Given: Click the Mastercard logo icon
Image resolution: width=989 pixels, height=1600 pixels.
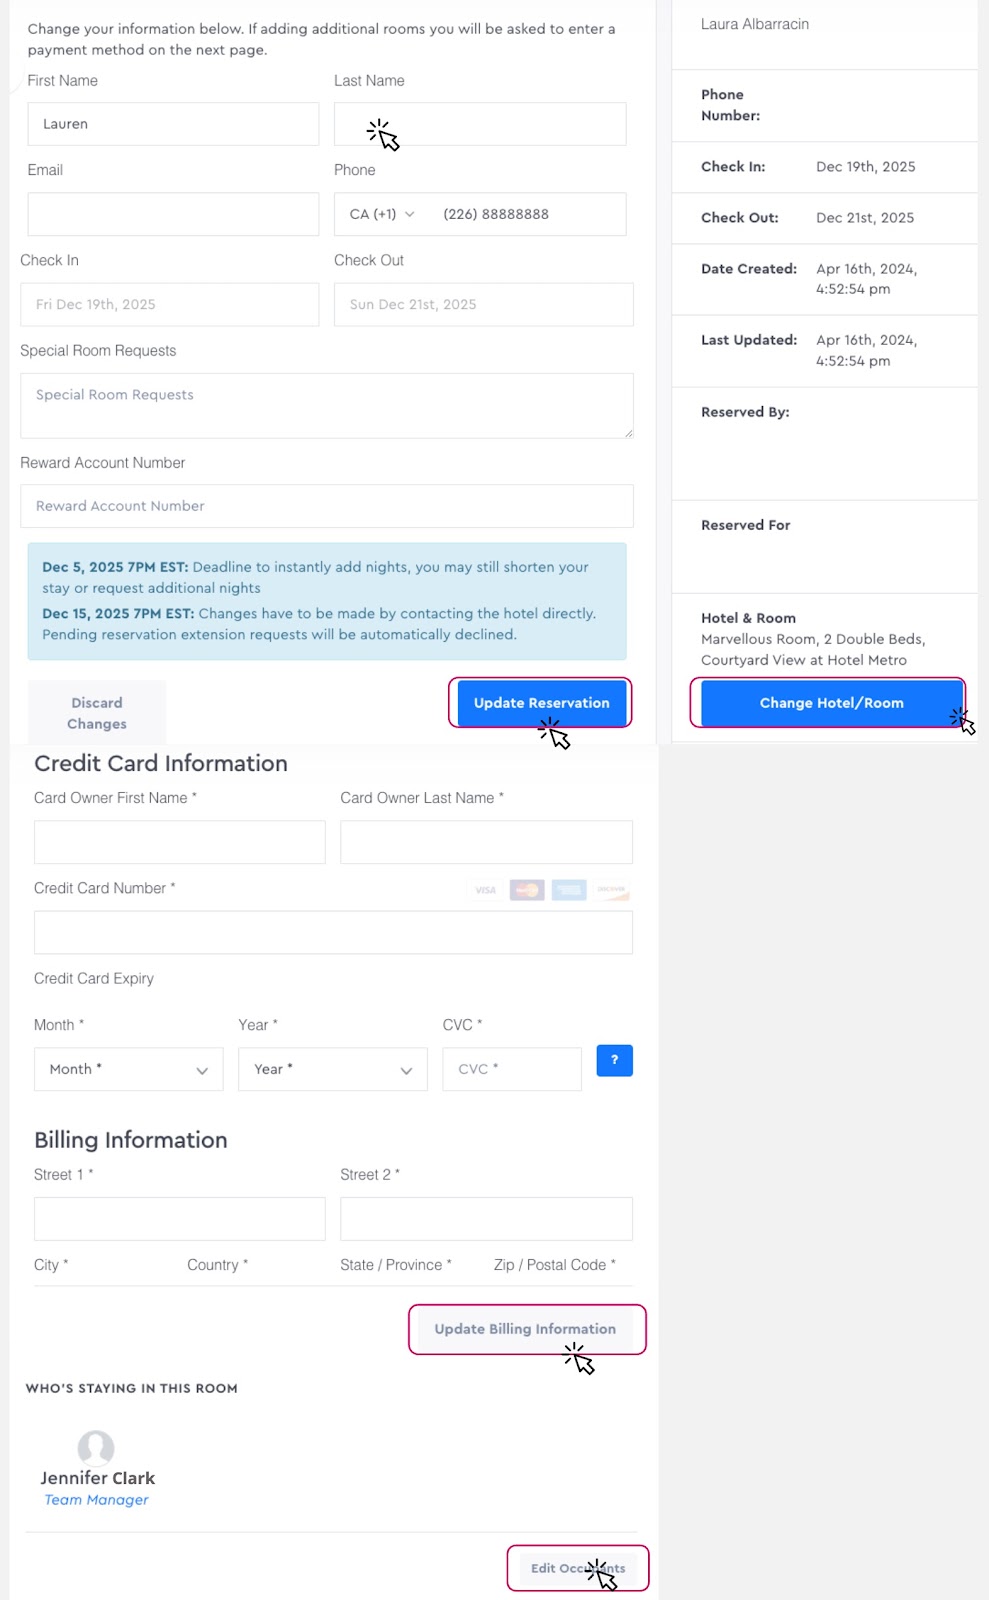Looking at the screenshot, I should 527,890.
